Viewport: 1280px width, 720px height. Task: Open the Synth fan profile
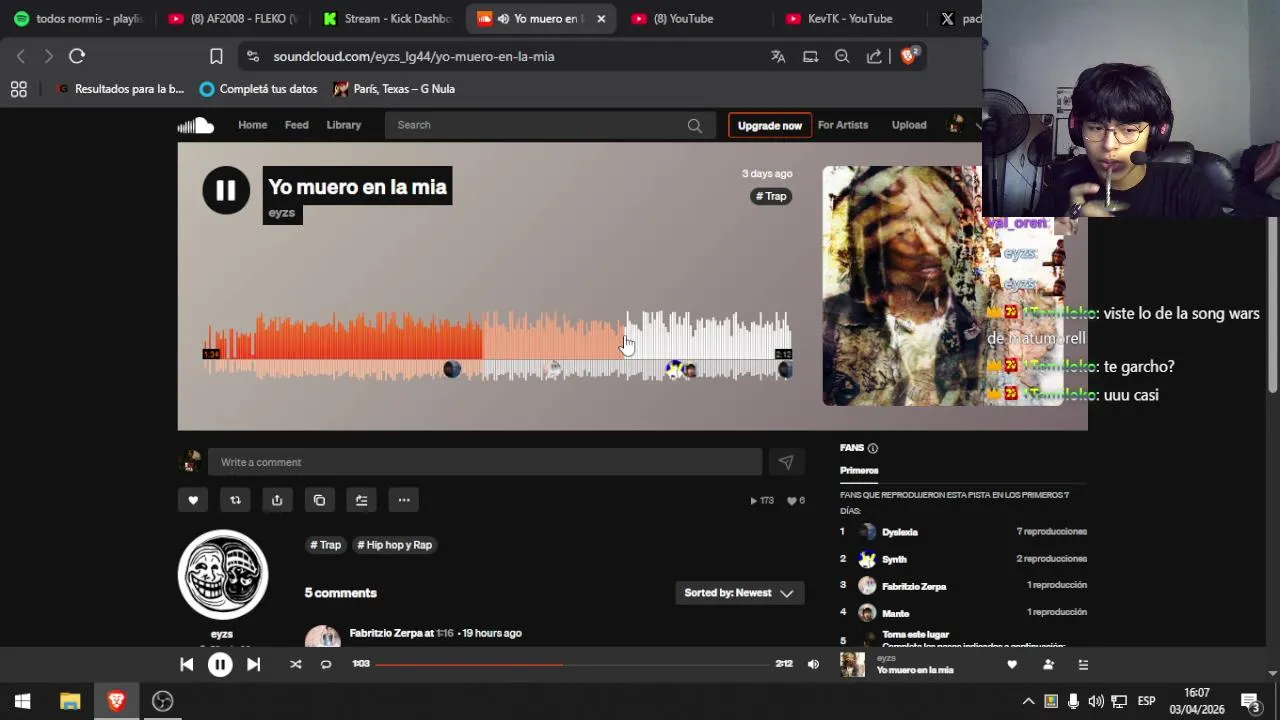894,559
